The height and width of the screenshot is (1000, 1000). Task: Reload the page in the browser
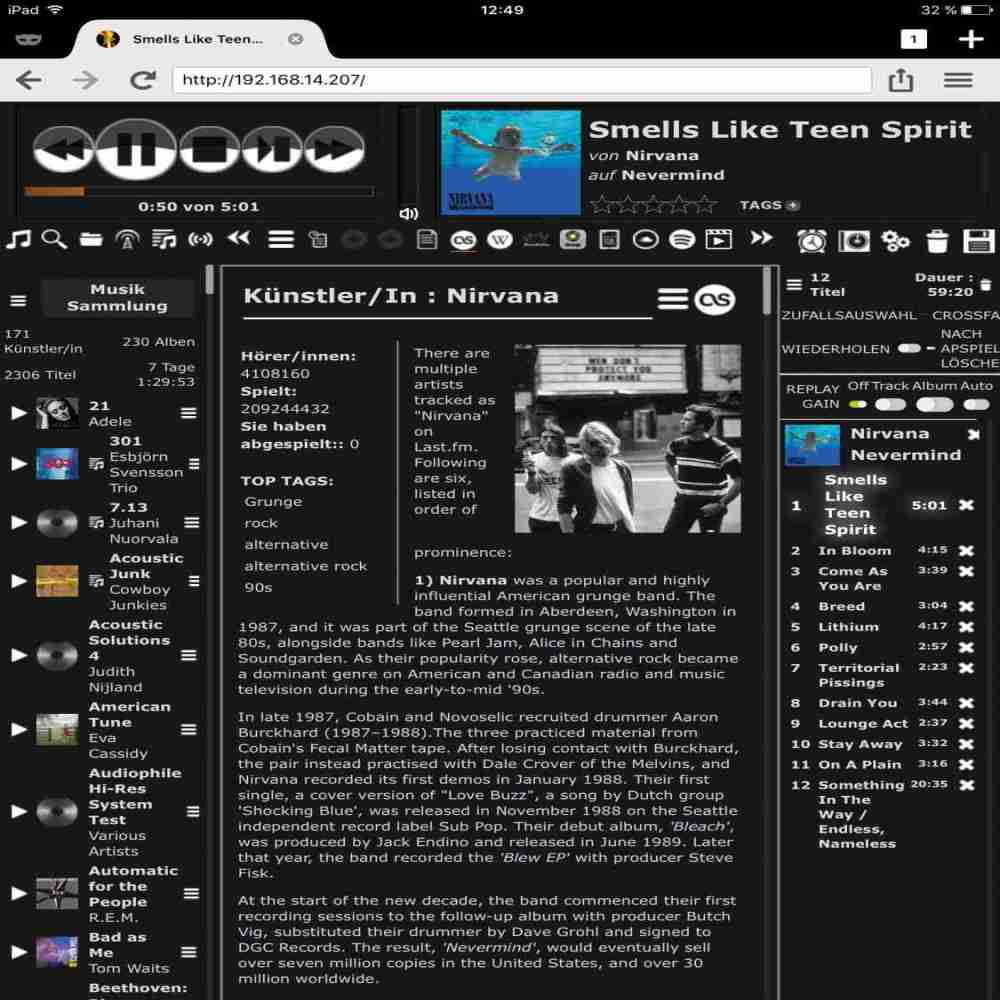[x=142, y=80]
